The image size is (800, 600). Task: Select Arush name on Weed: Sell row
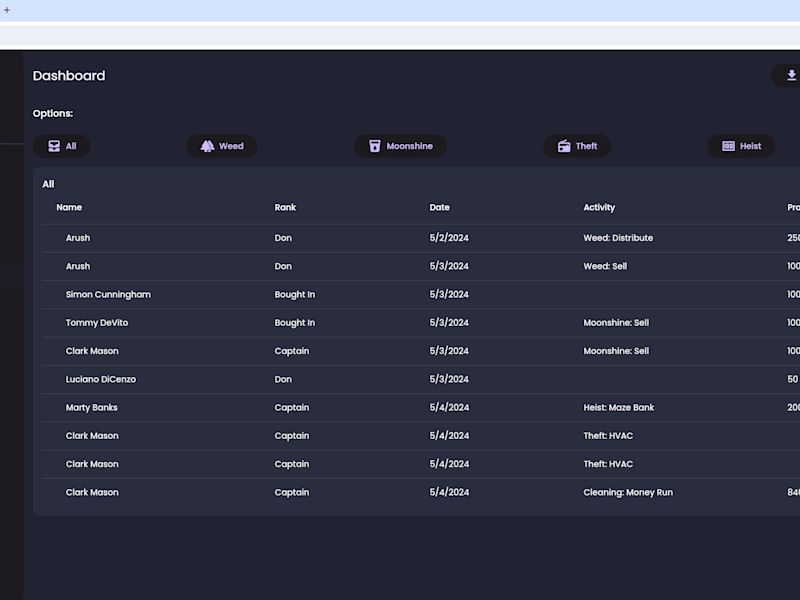(x=78, y=266)
